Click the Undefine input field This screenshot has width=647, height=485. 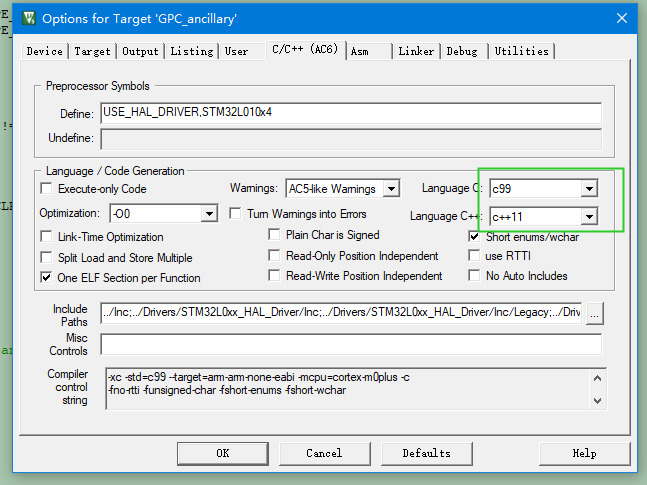point(351,139)
